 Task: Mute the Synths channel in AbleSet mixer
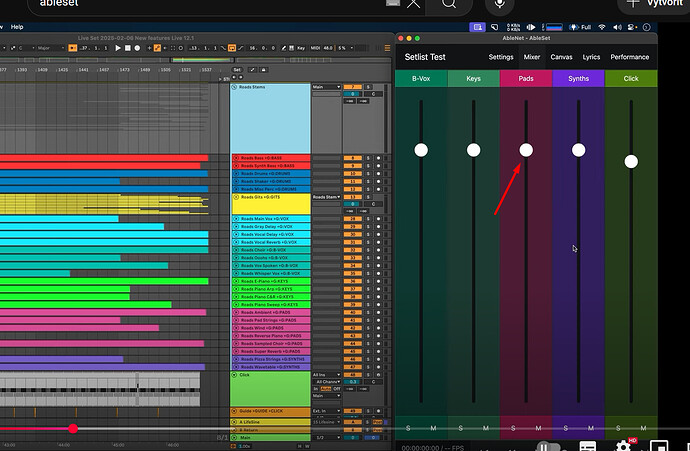click(591, 428)
